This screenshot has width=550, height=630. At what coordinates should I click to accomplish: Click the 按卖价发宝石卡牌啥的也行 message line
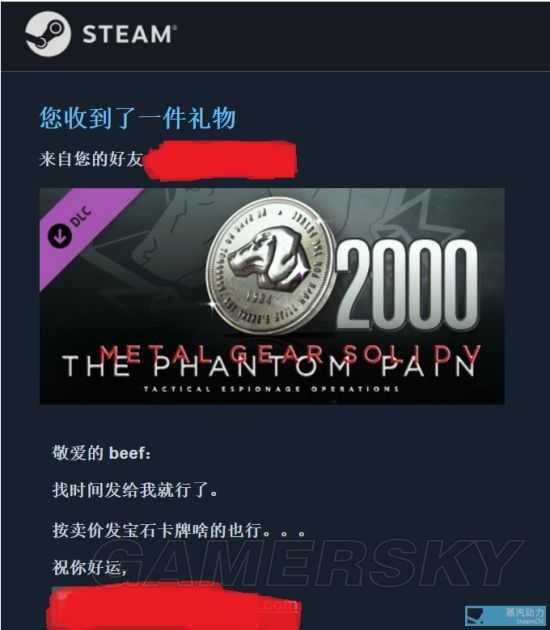pyautogui.click(x=179, y=530)
